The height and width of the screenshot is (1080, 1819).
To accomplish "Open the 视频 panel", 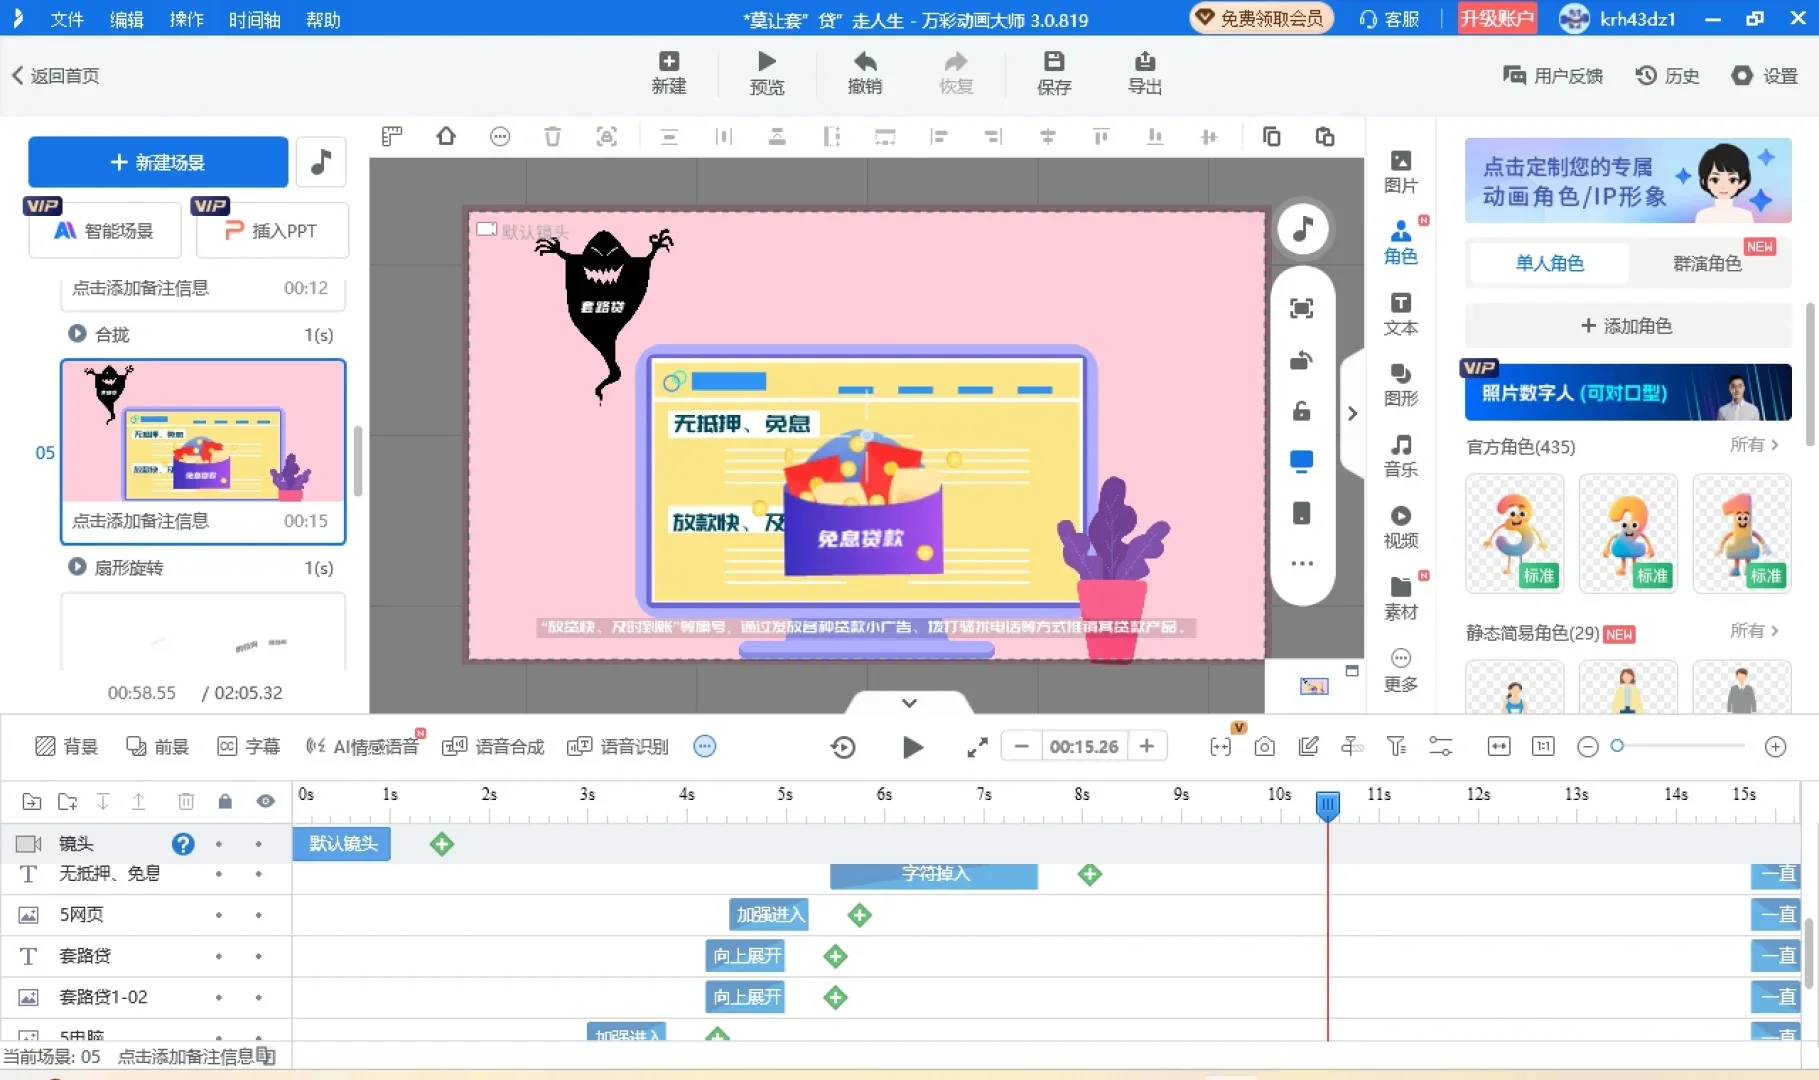I will (x=1401, y=527).
